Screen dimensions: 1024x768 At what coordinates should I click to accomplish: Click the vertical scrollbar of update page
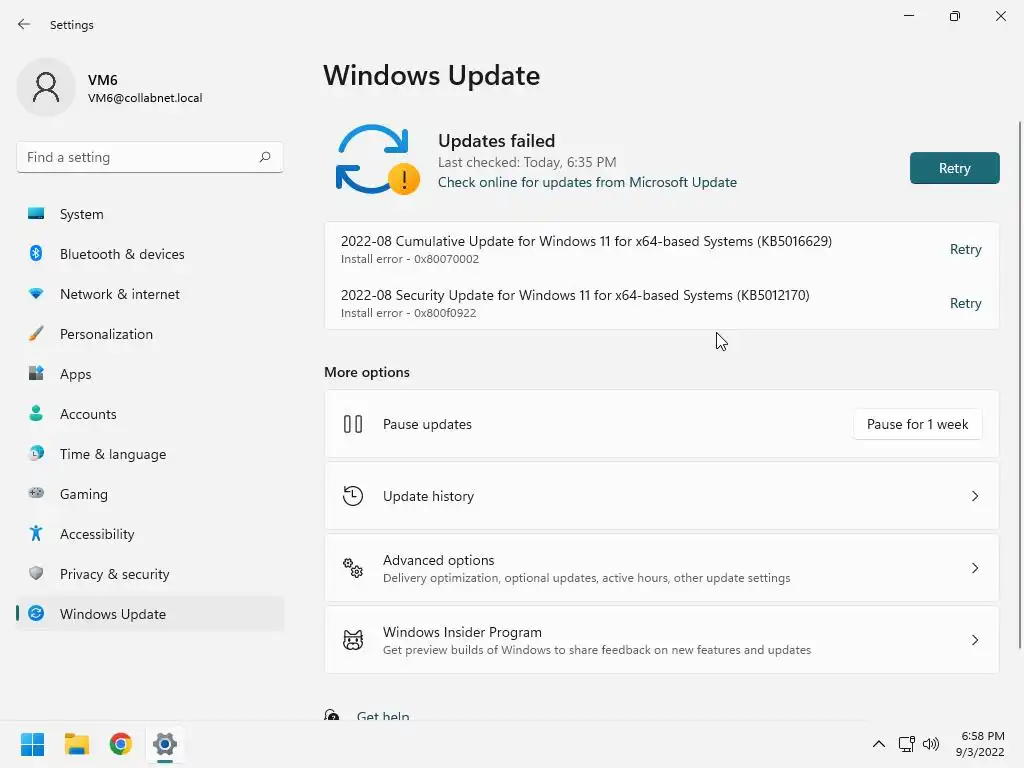[x=1019, y=385]
